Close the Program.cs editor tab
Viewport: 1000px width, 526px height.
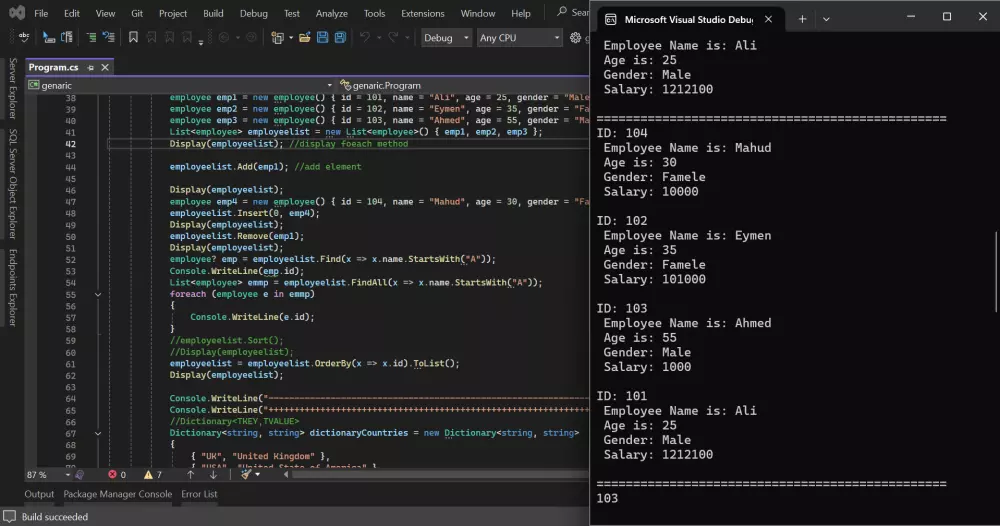click(105, 67)
